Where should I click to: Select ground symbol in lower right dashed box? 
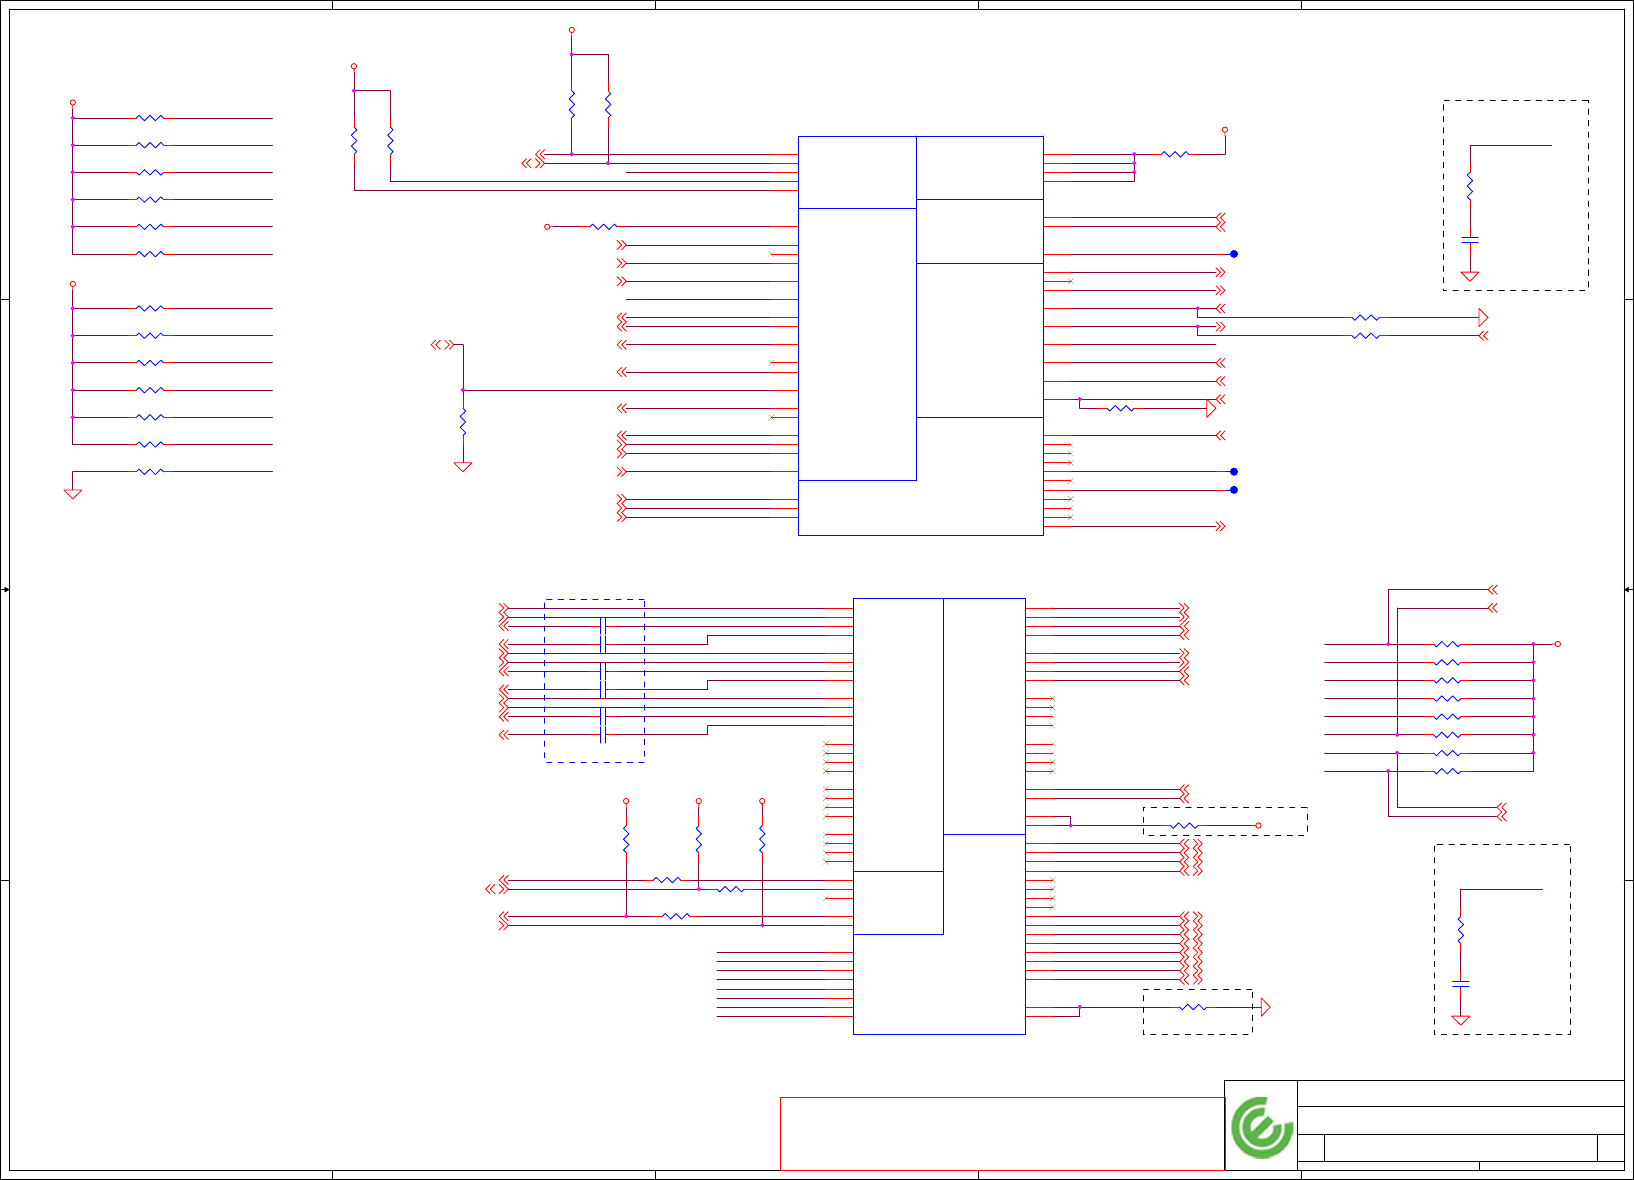pos(1461,1020)
